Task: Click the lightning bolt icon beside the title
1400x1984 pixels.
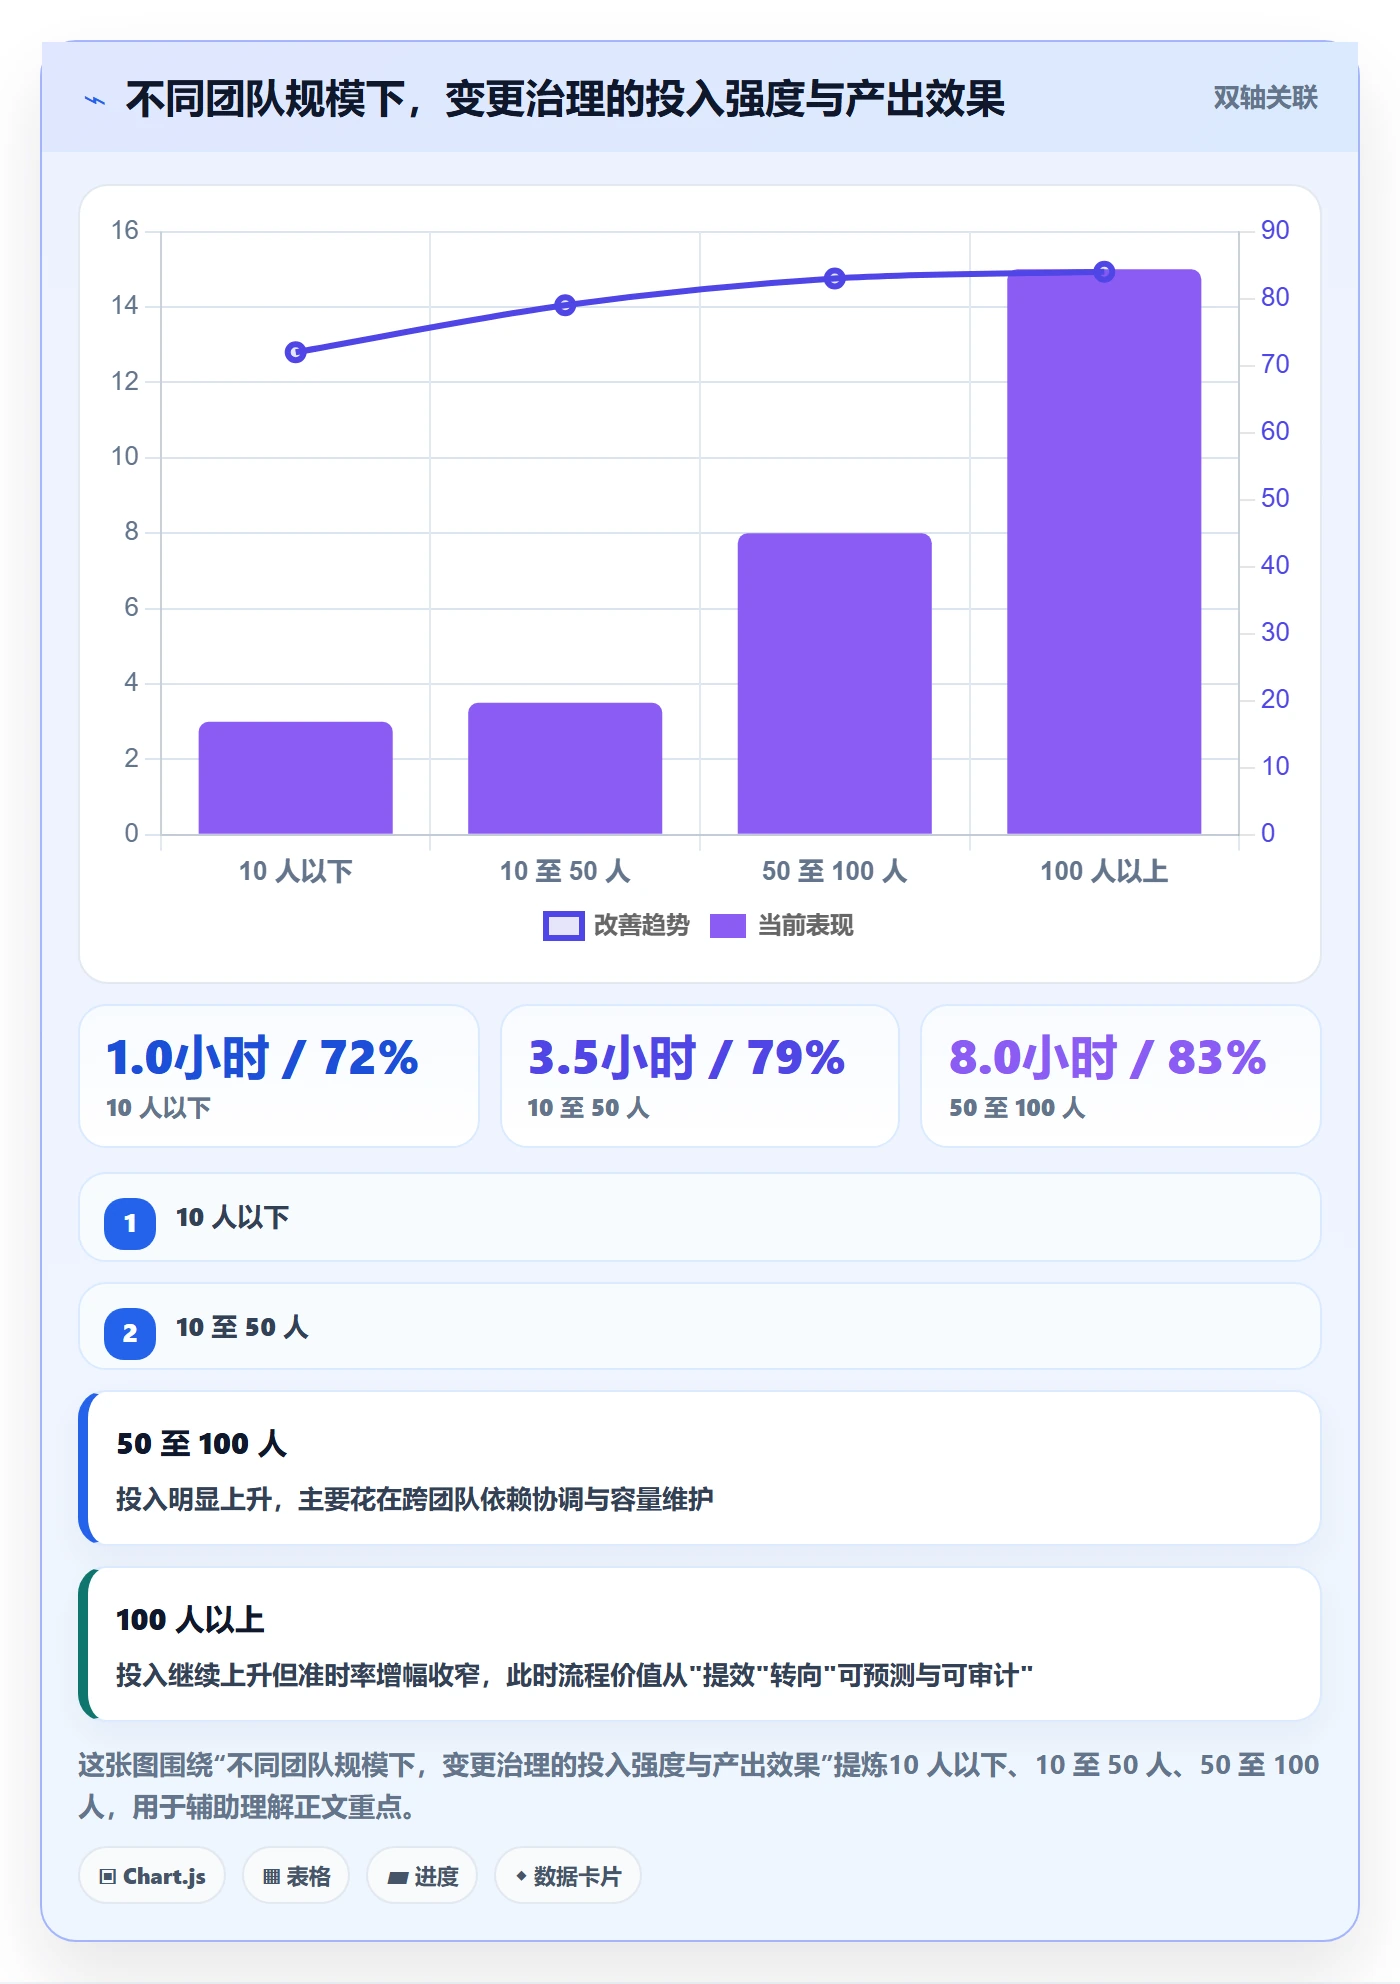Action: pyautogui.click(x=95, y=100)
